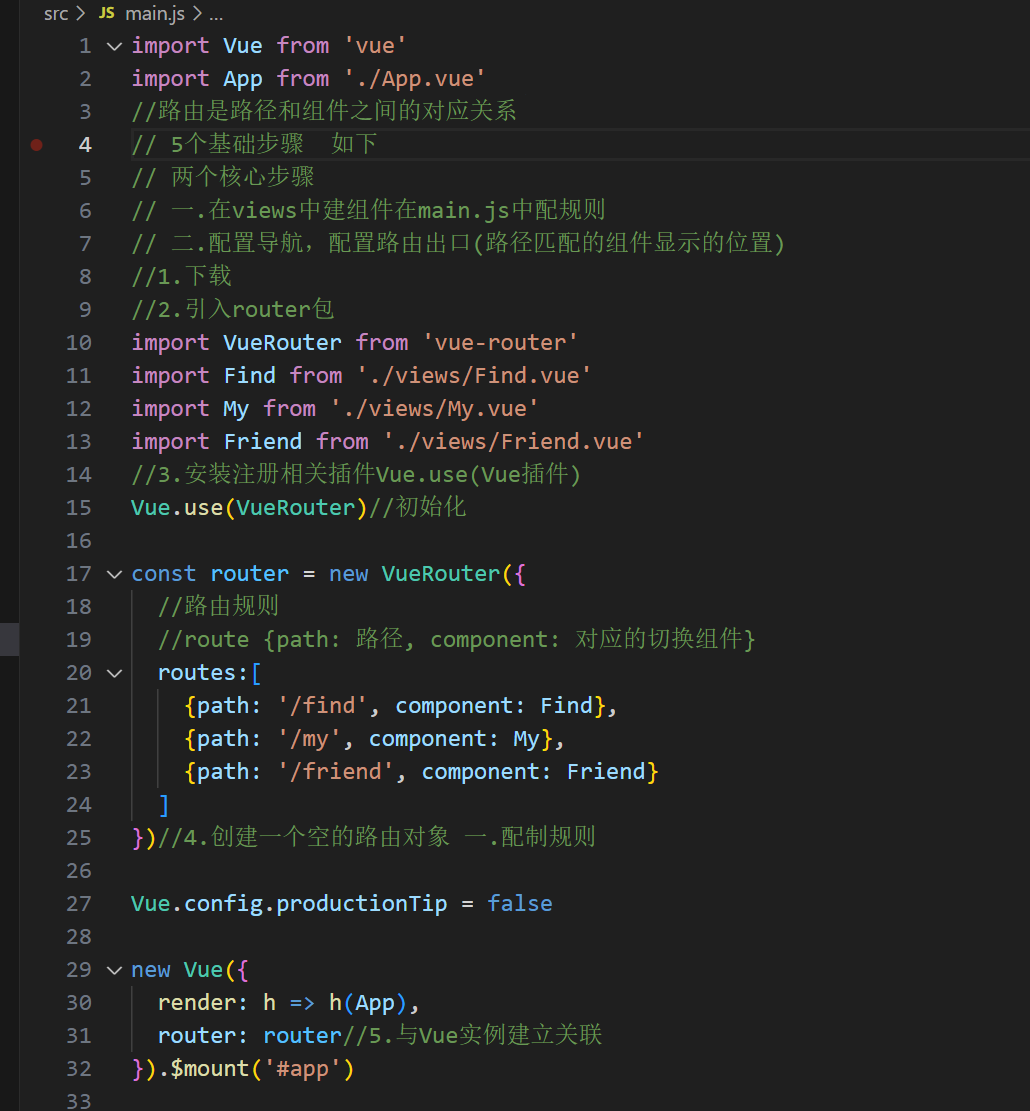Open the src breadcrumb folder

(x=56, y=13)
